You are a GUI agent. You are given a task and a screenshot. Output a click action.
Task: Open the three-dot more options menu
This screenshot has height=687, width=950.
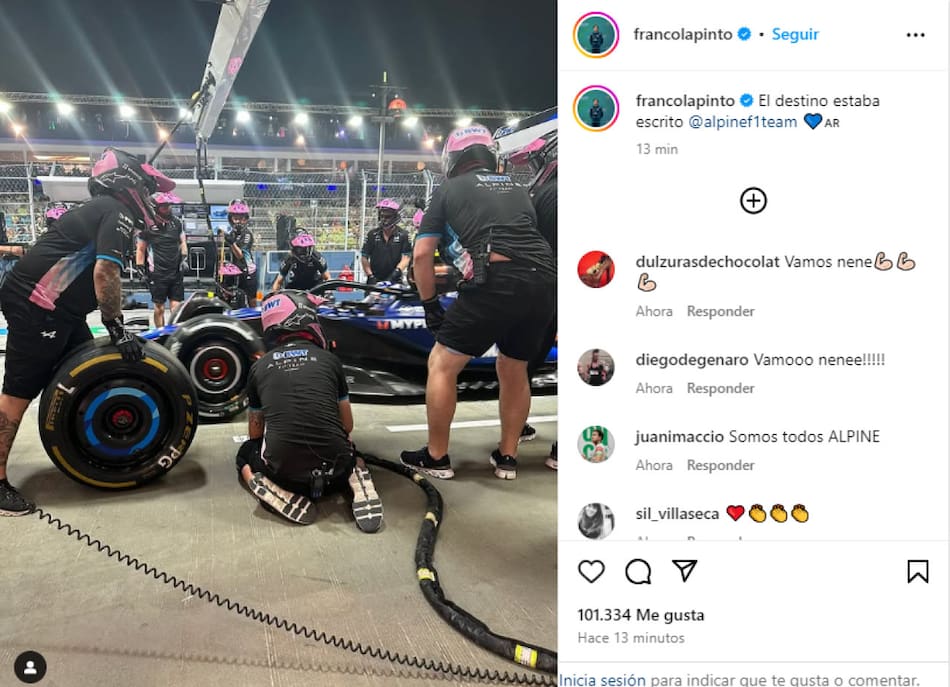point(915,35)
